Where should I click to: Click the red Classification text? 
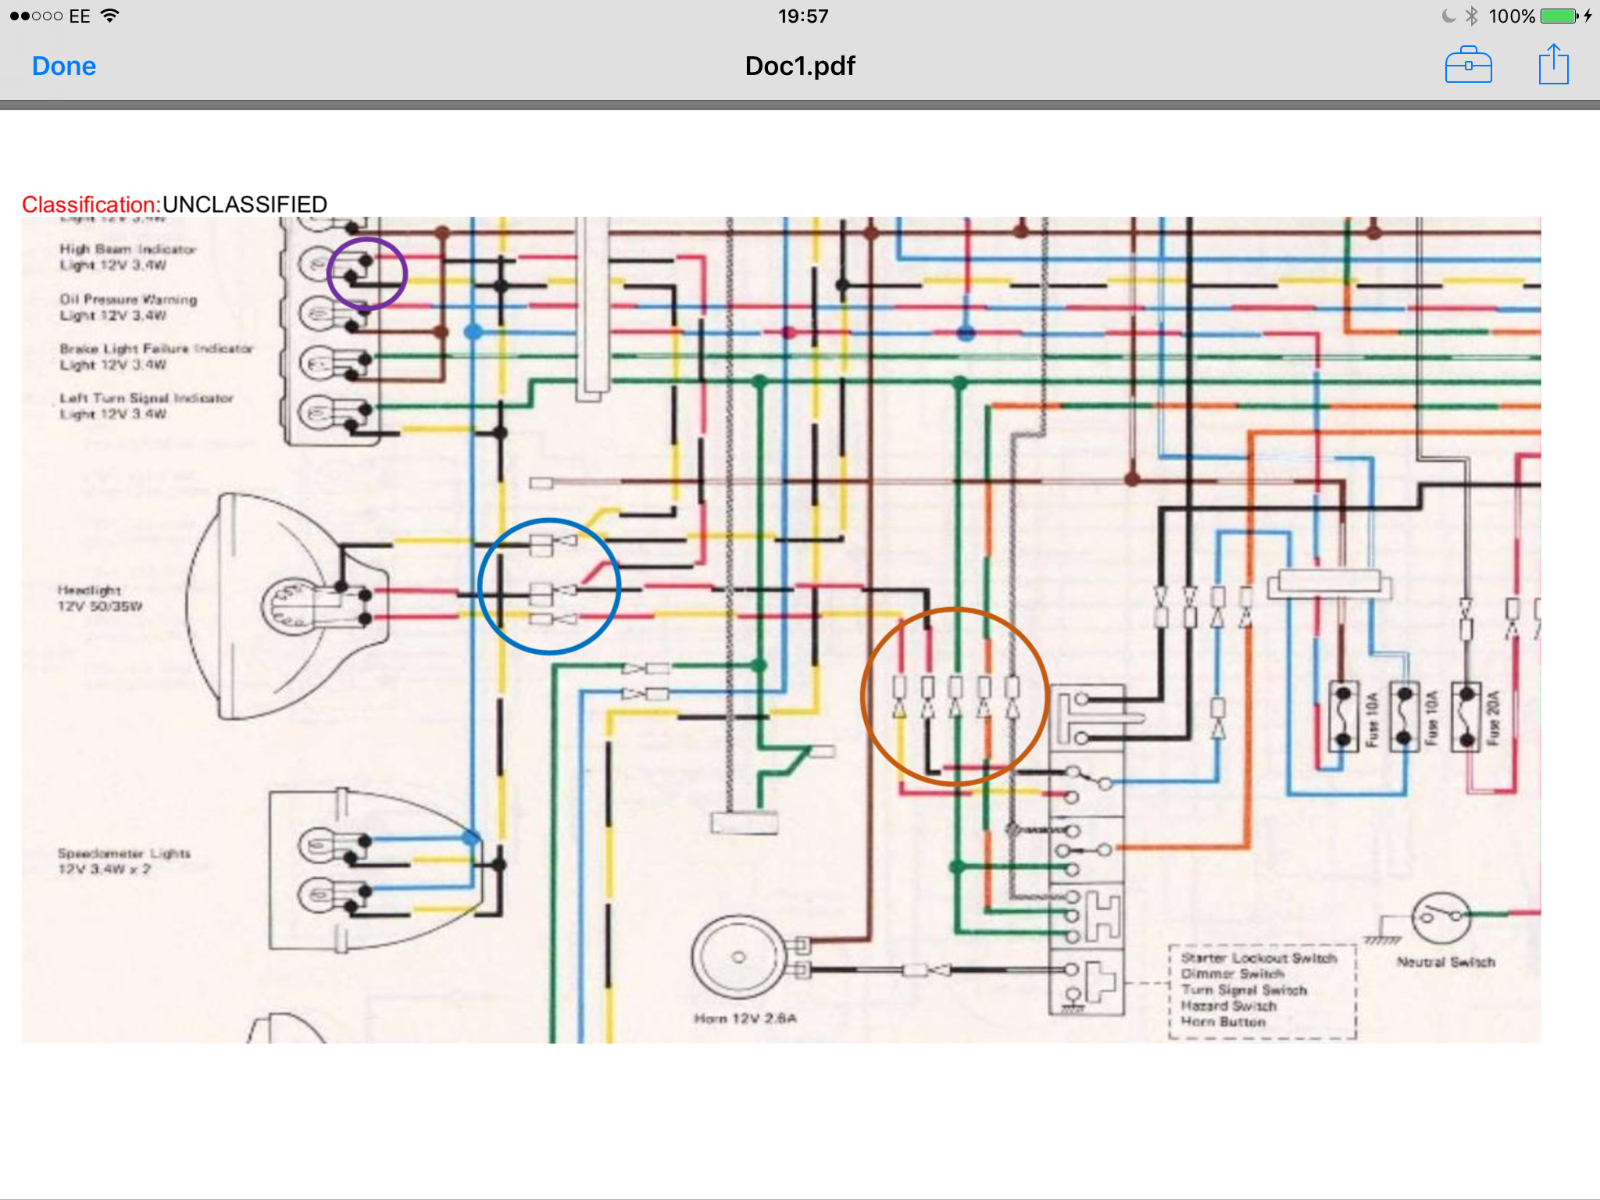pos(91,205)
